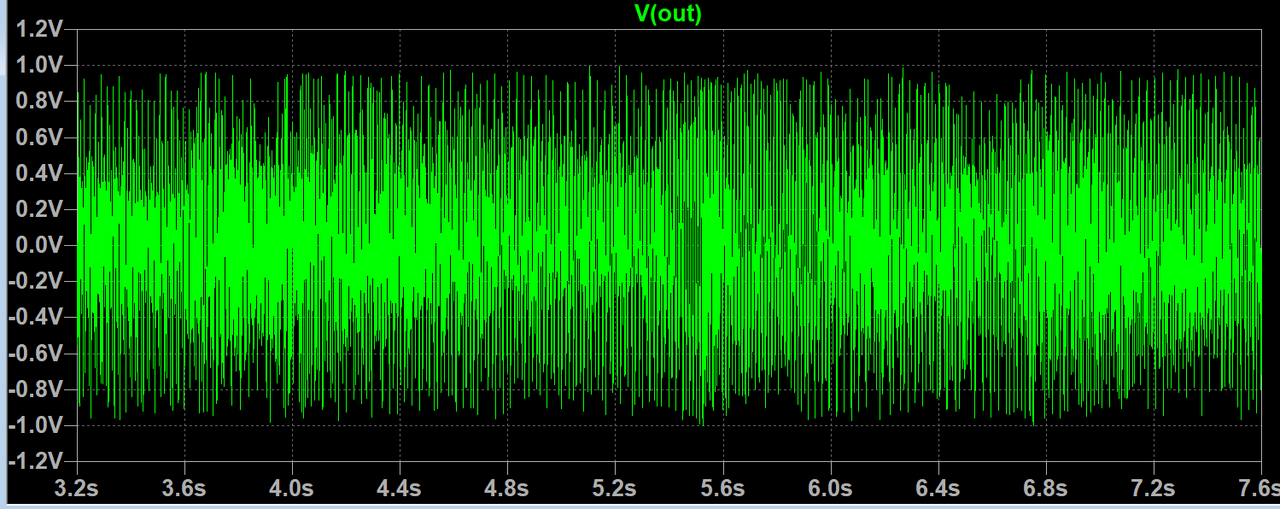Click the V(out) trace label

pyautogui.click(x=668, y=13)
